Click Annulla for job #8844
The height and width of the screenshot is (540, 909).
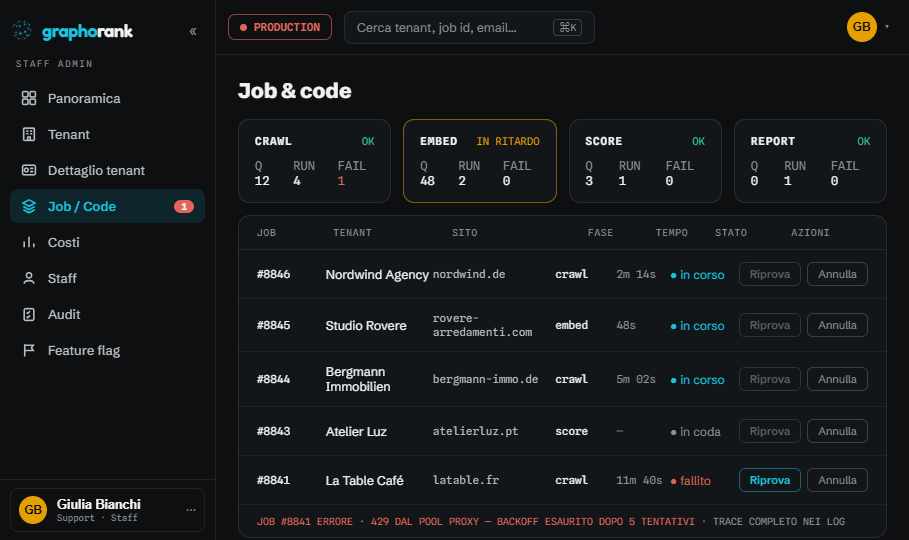(837, 379)
